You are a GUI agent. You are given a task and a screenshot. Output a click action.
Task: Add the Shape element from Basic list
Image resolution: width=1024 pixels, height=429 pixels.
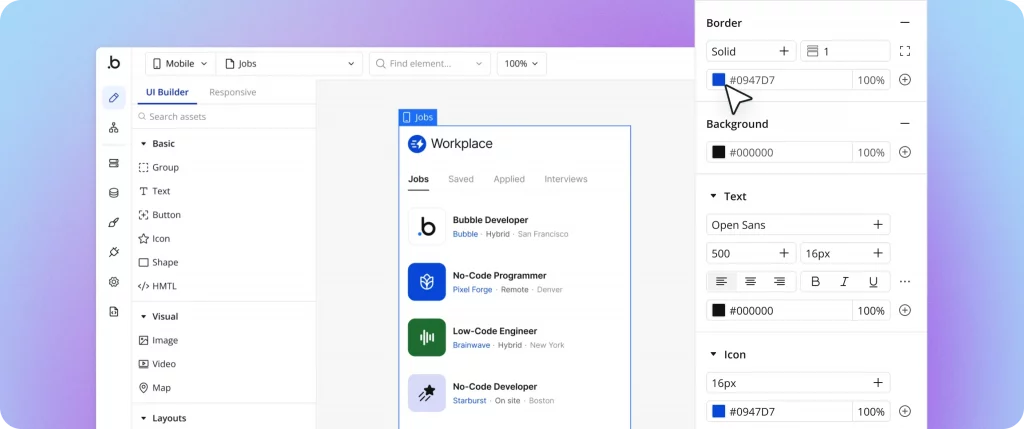point(158,262)
